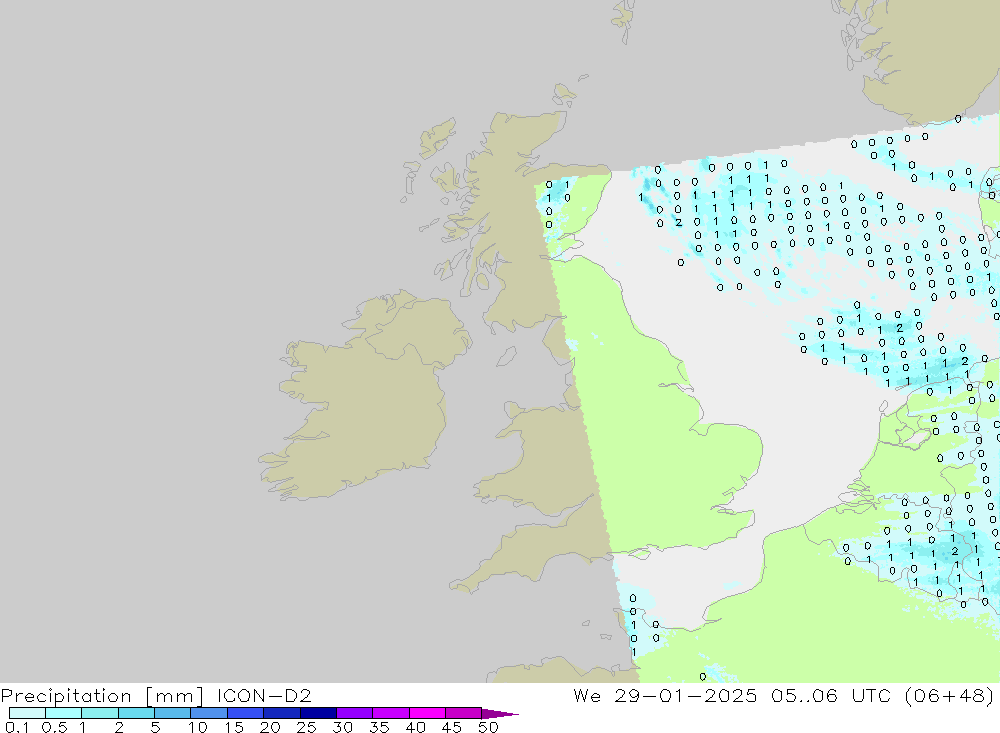
Task: Click the 10–15 mm legend color swatch
Action: [209, 713]
